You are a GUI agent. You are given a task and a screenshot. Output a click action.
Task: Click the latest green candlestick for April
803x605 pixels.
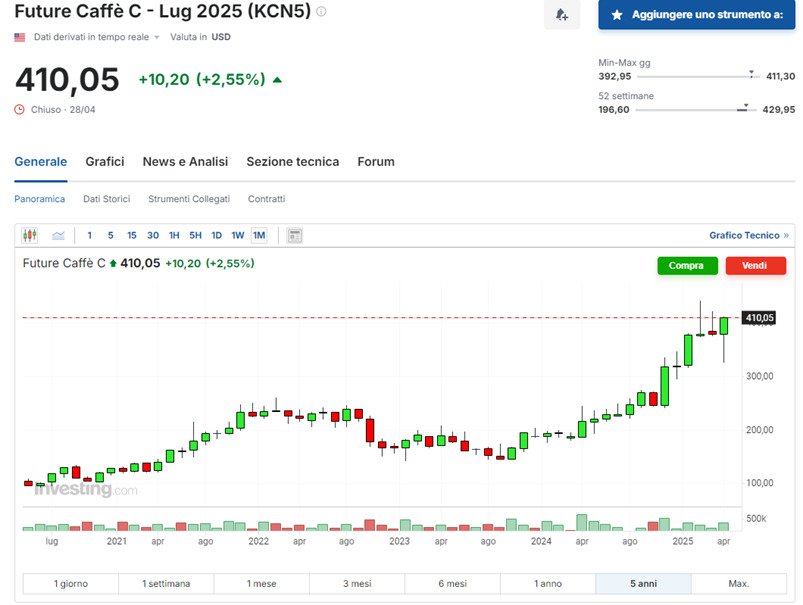tap(724, 326)
